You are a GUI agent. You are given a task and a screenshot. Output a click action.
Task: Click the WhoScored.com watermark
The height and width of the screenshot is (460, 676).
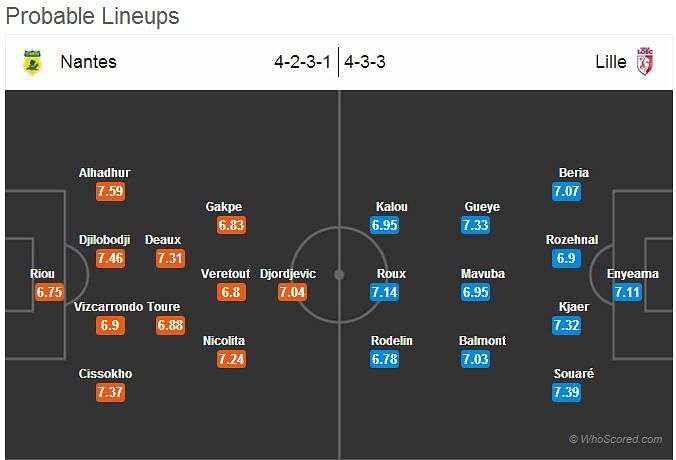pos(615,439)
